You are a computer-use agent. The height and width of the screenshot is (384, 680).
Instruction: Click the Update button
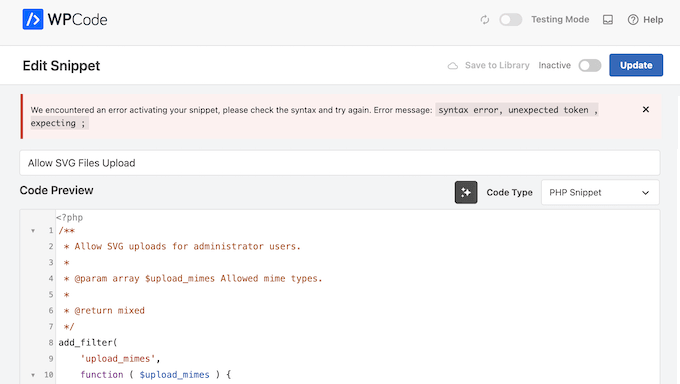pos(636,65)
